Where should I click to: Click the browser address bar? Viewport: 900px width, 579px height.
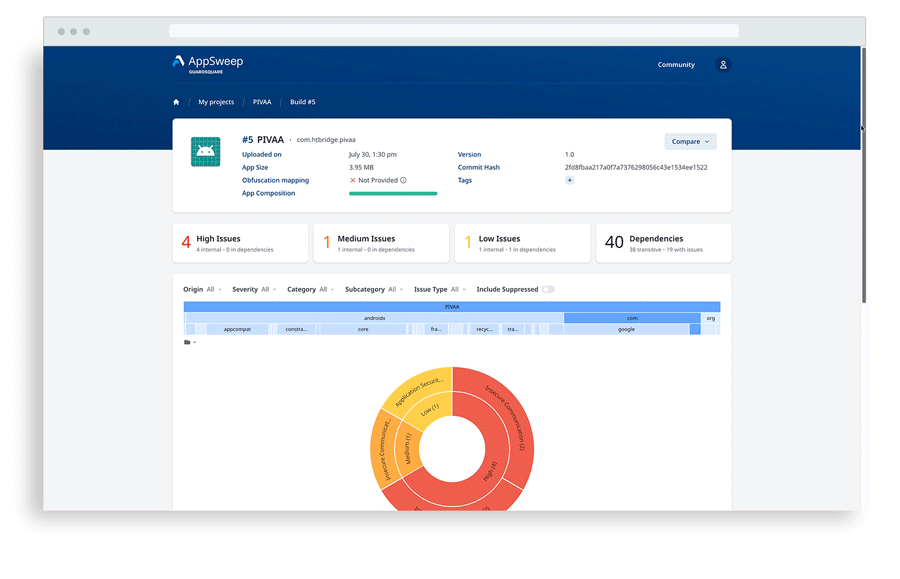453,31
